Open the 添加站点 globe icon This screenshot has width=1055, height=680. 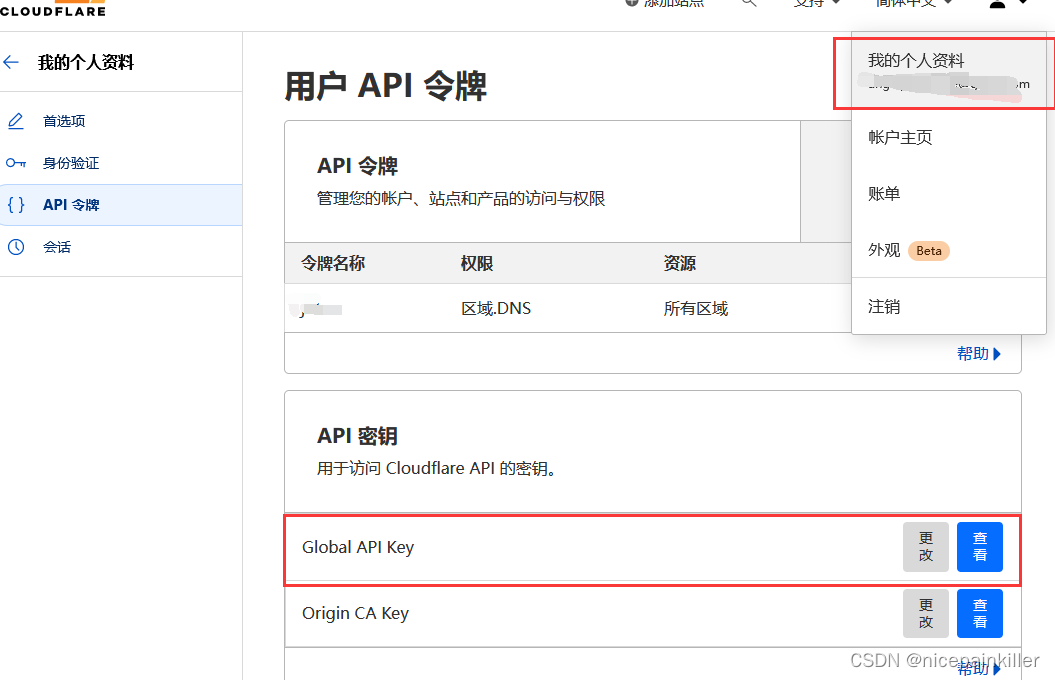(x=631, y=4)
